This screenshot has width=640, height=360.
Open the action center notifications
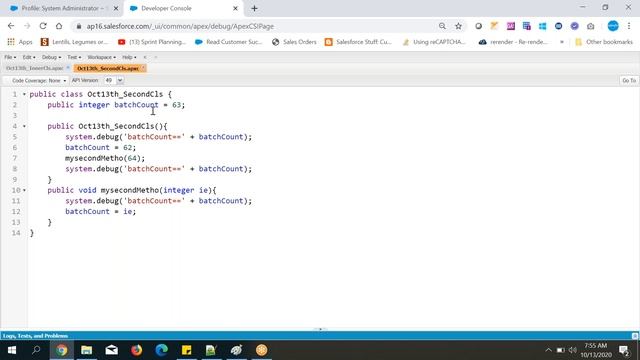pos(624,350)
